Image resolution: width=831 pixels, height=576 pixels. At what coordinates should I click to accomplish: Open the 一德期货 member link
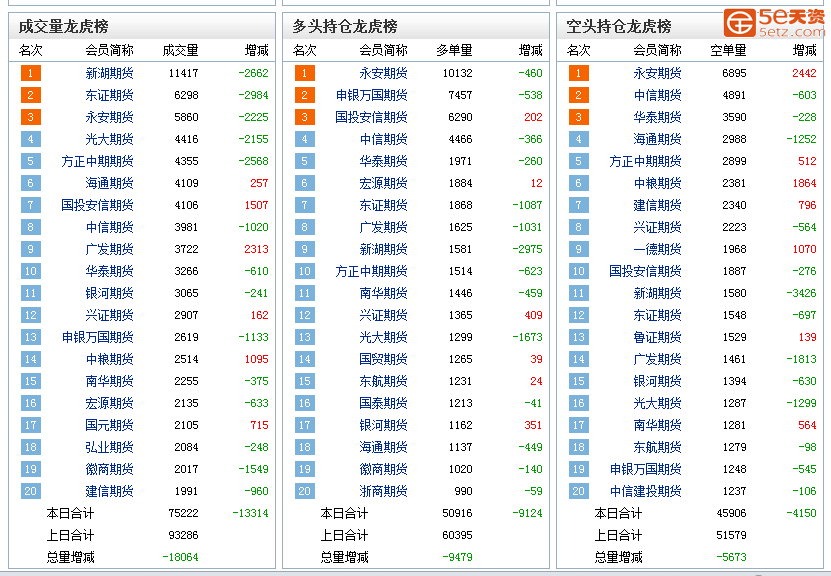657,249
